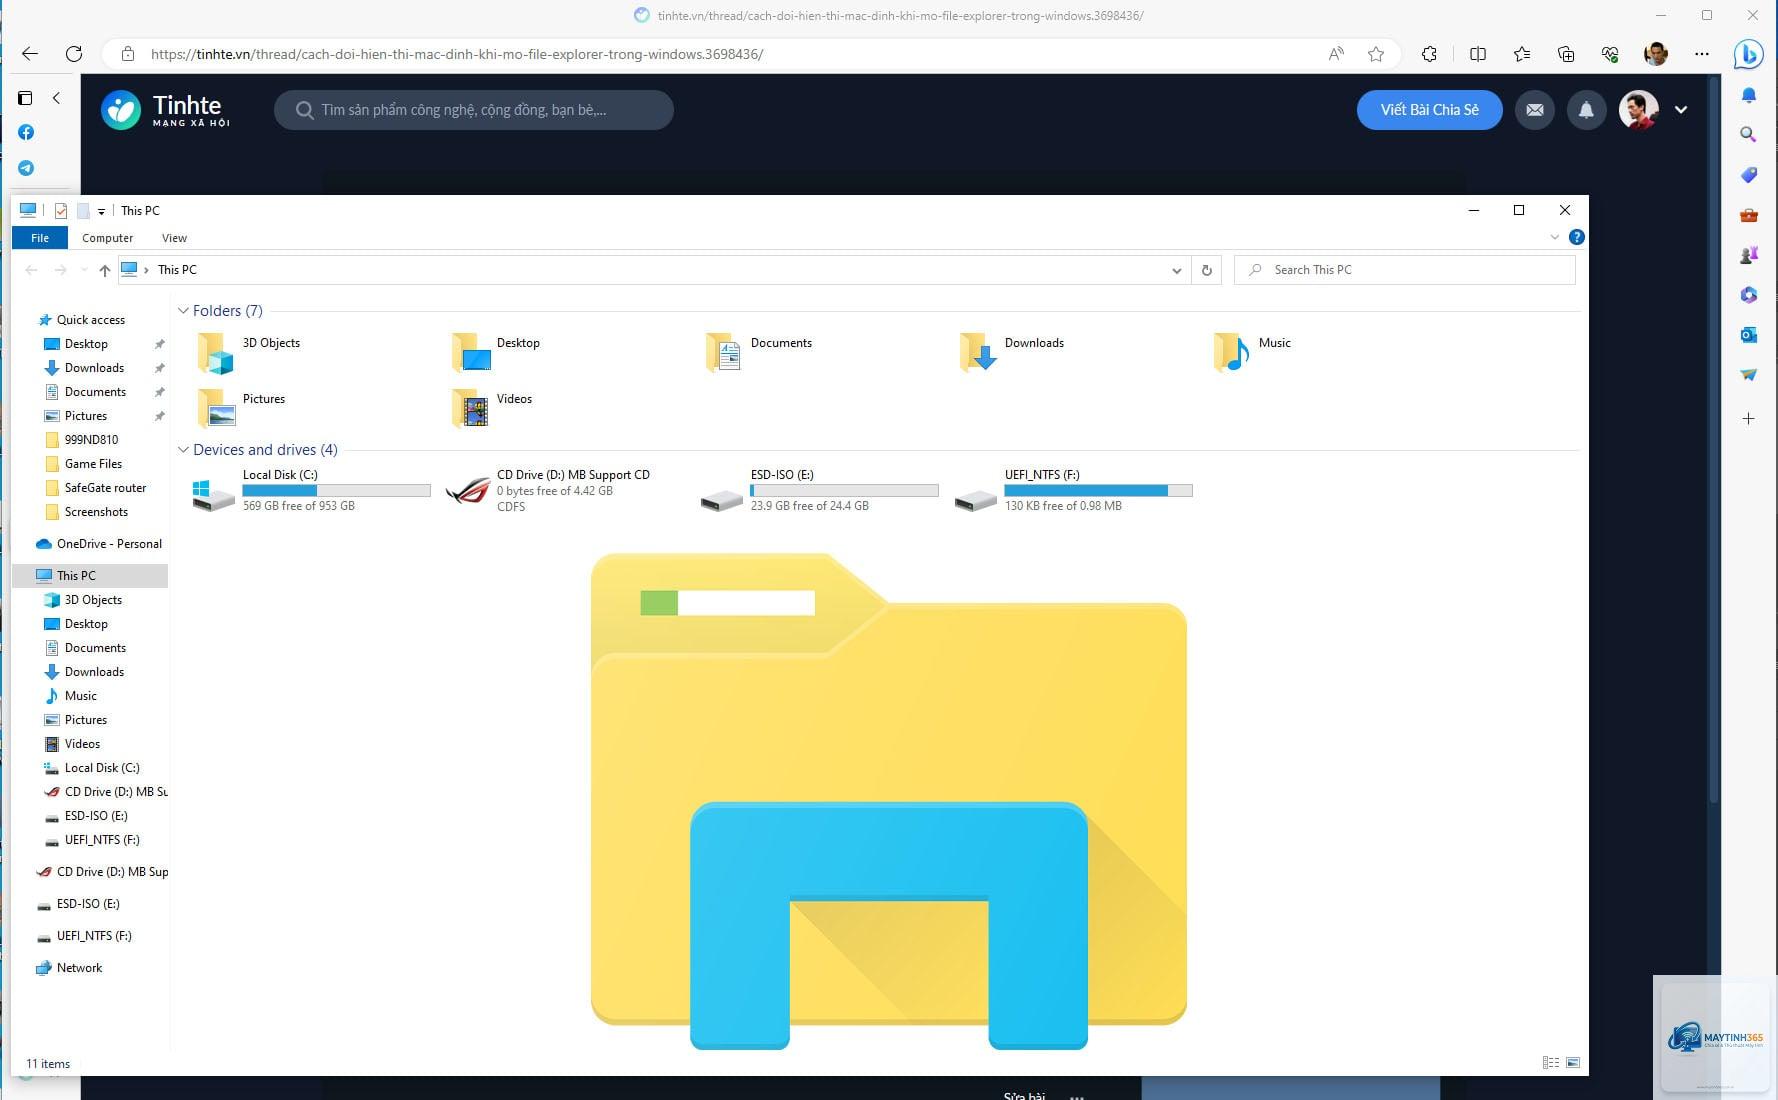This screenshot has height=1100, width=1778.
Task: Toggle Edge split screen icon
Action: pyautogui.click(x=1478, y=54)
